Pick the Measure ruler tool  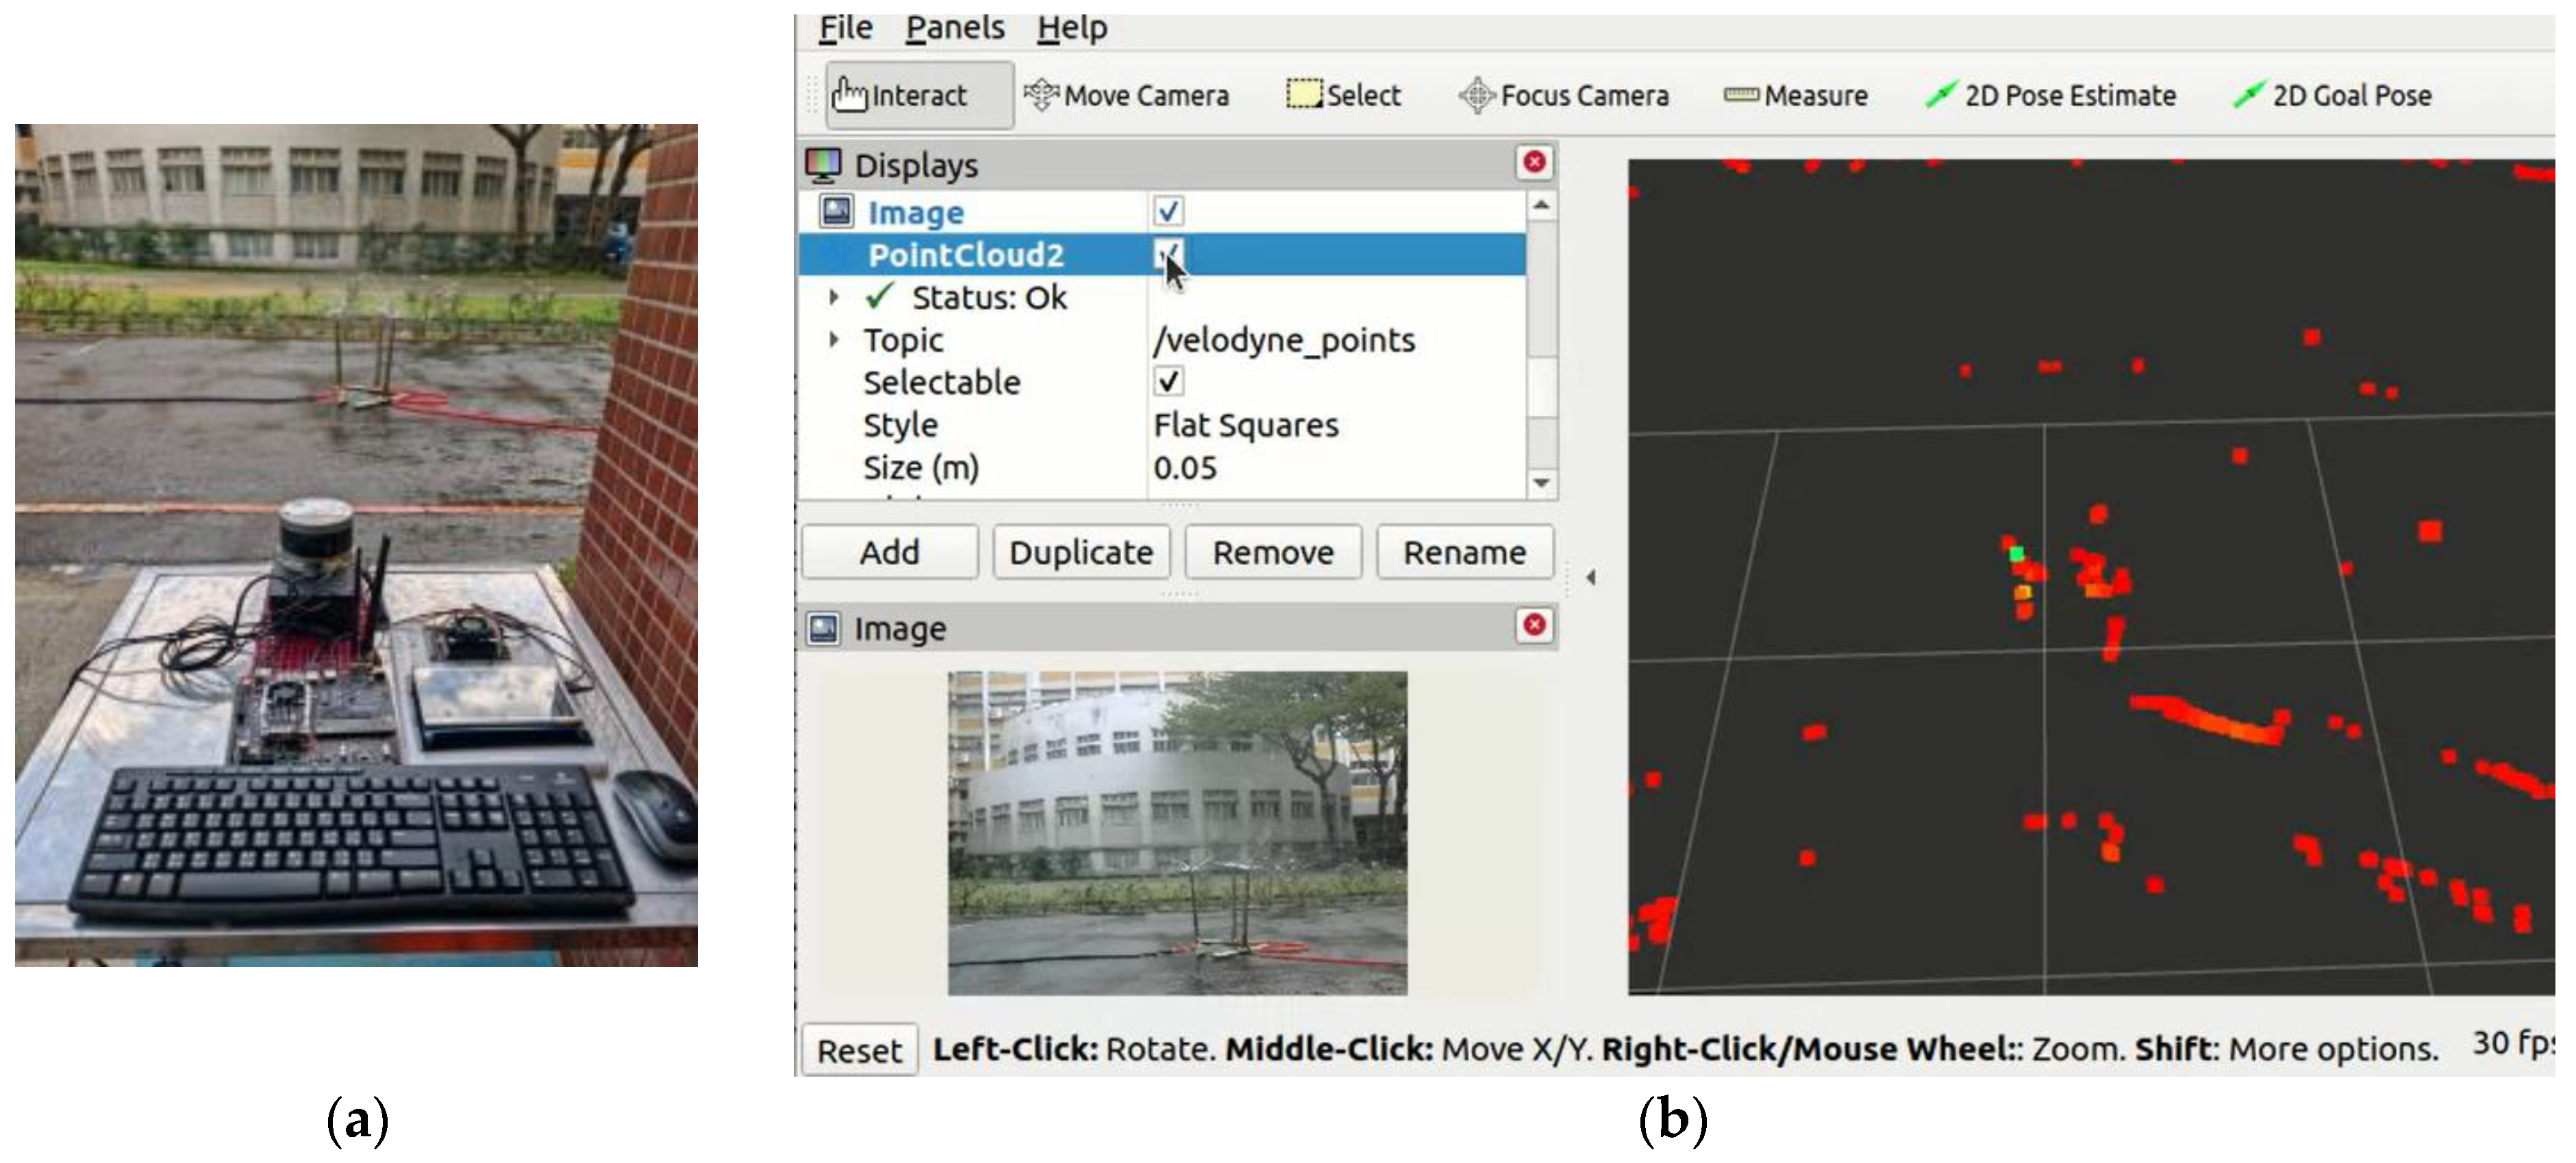tap(1796, 96)
